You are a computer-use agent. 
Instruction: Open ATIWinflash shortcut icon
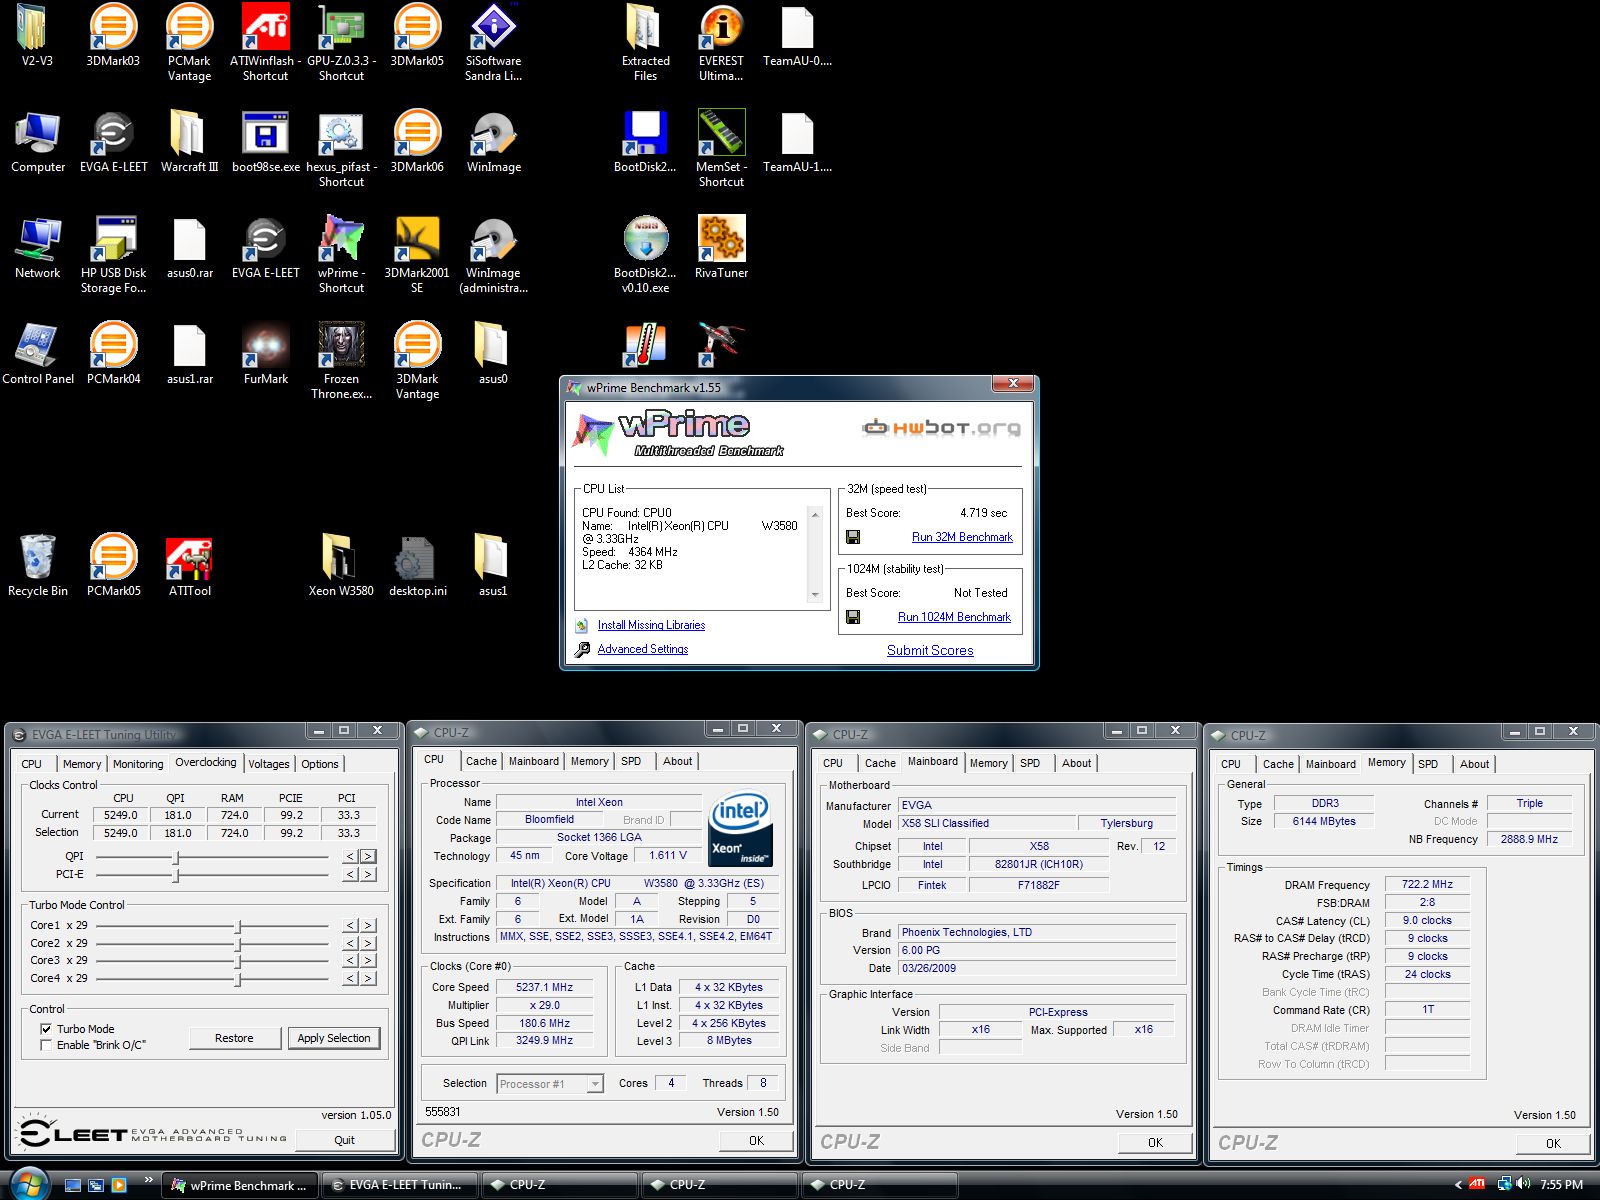(x=265, y=42)
